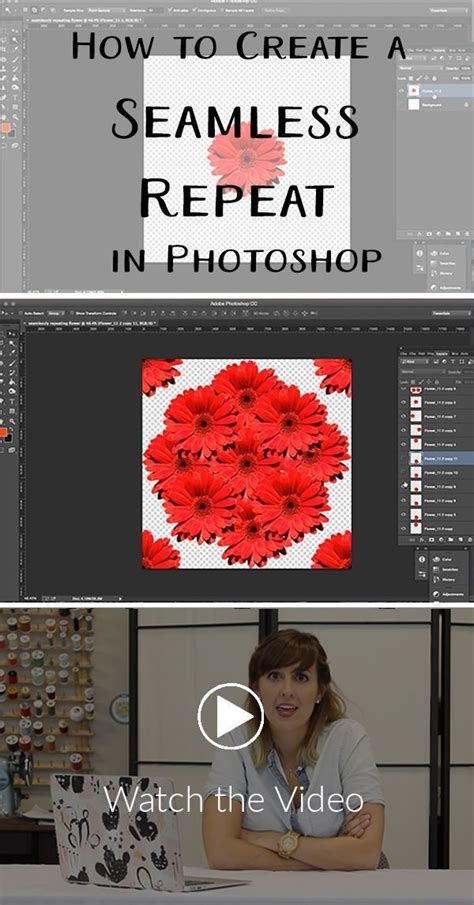
Task: Swap foreground and background colors in middle screenshot
Action: pos(12,429)
